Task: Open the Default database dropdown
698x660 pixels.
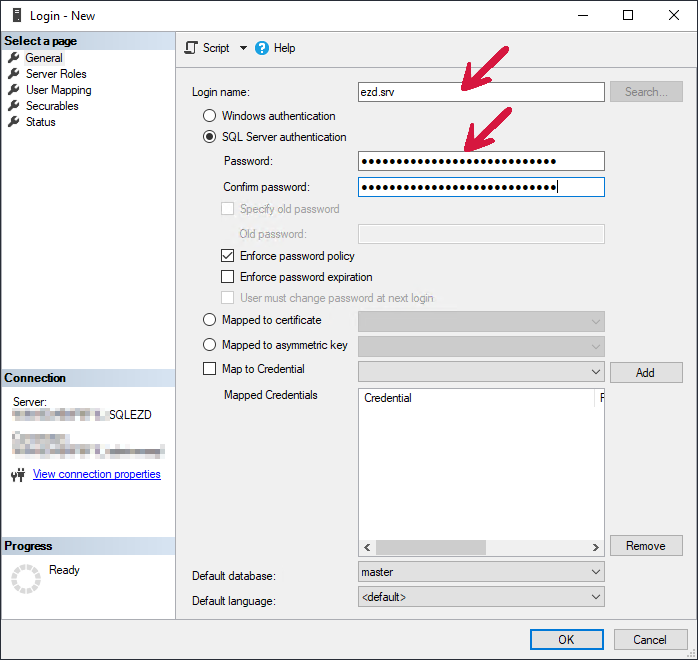Action: [x=596, y=572]
